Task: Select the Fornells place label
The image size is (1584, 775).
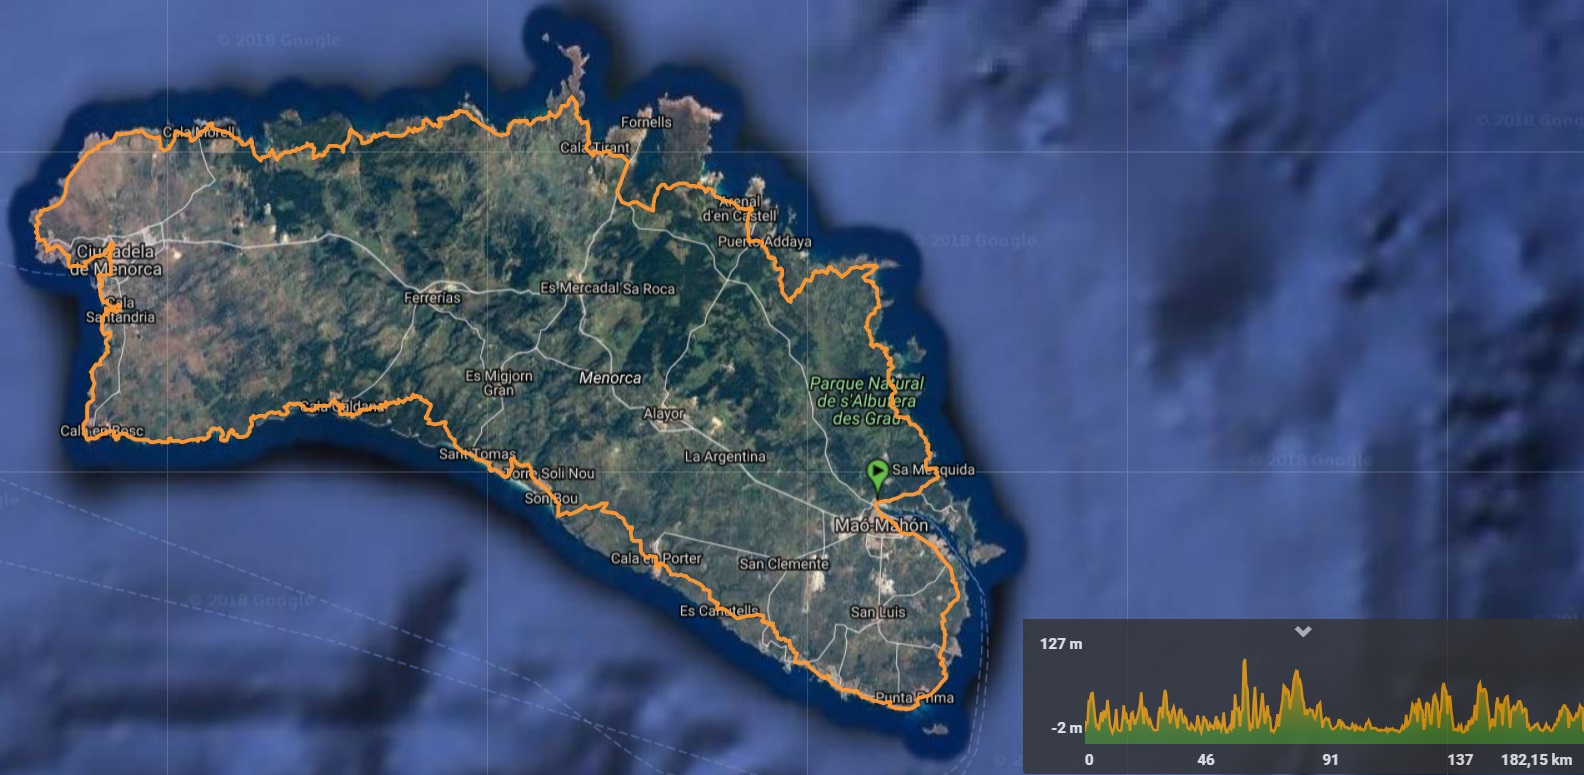Action: coord(646,122)
